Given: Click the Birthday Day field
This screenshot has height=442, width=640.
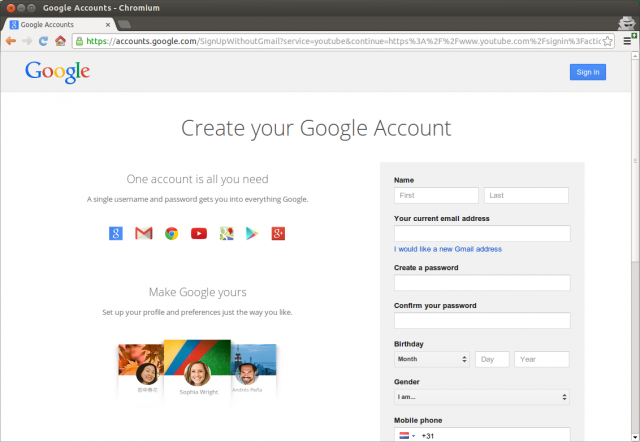Looking at the screenshot, I should click(x=492, y=359).
